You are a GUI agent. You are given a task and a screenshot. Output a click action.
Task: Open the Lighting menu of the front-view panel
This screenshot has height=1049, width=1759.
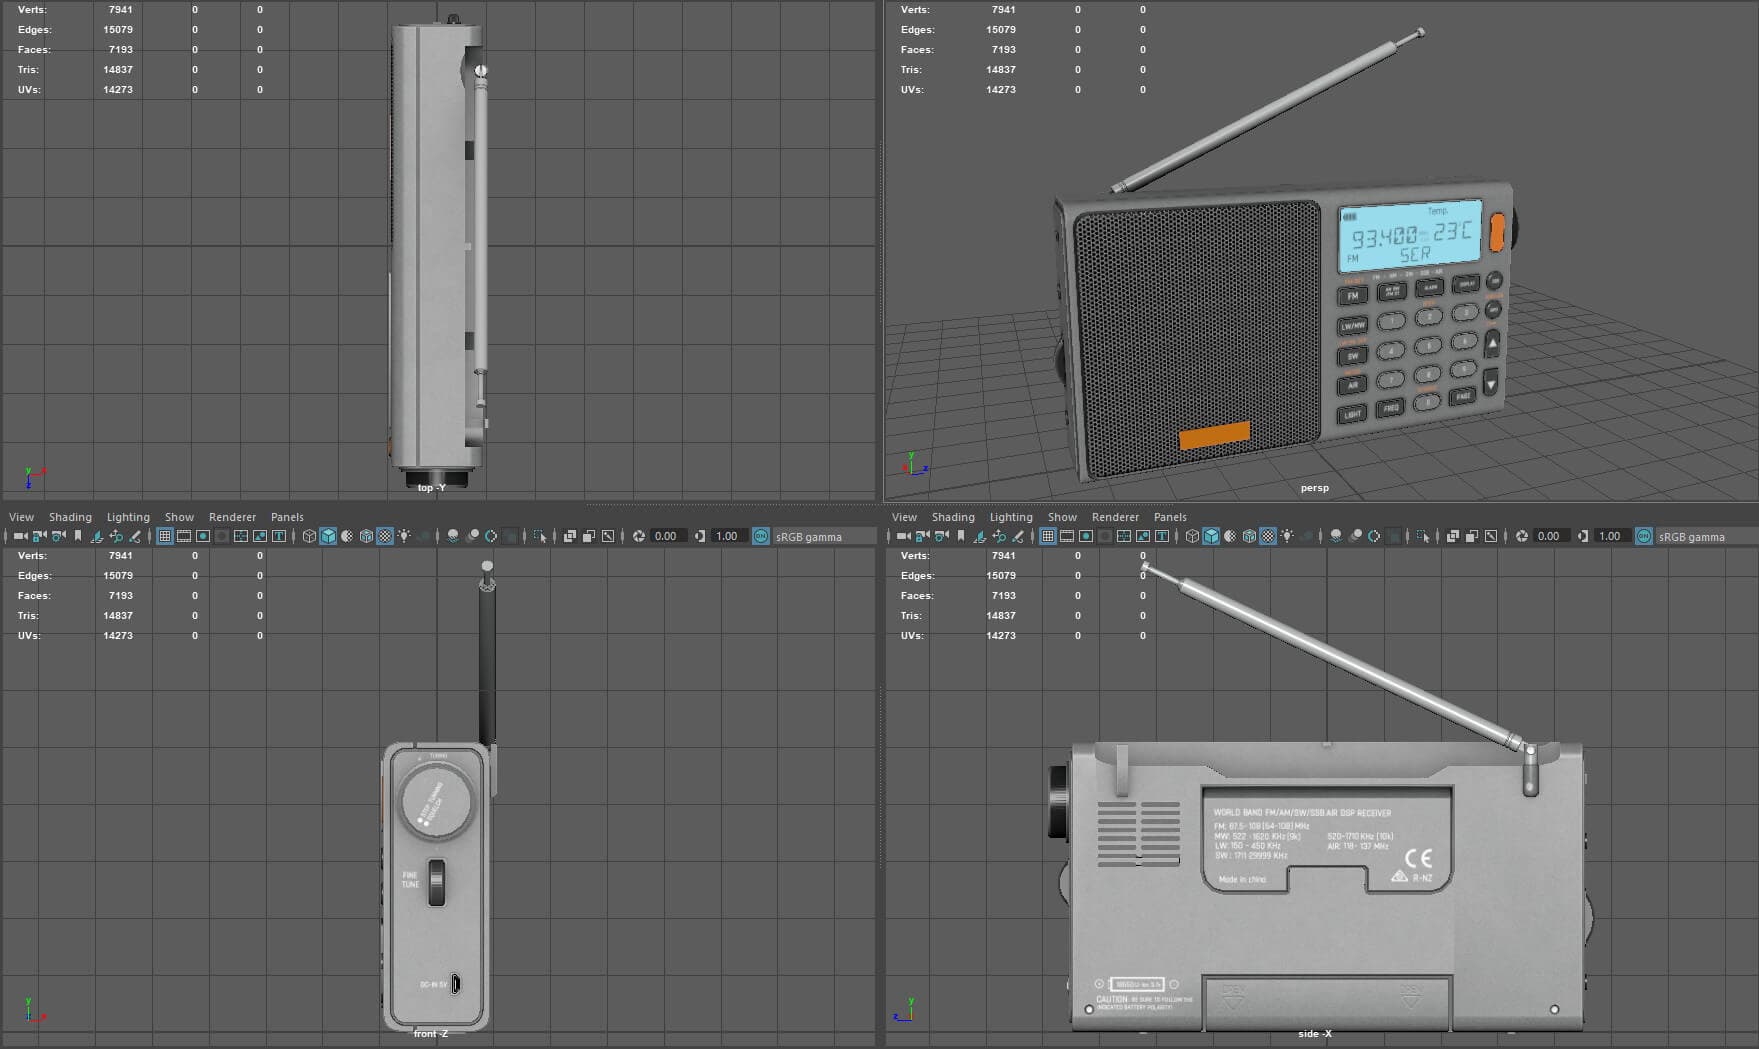pos(128,517)
